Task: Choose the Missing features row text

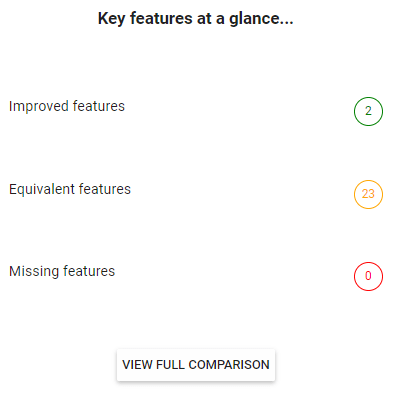Action: (x=62, y=271)
